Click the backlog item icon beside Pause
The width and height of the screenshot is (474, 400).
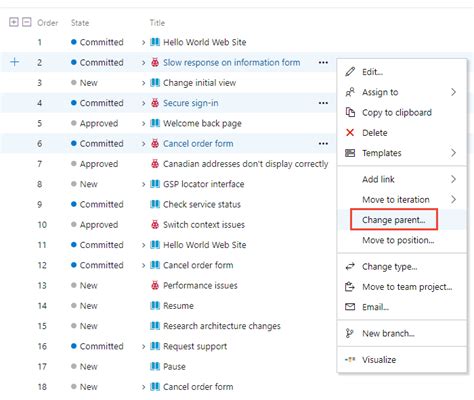coord(155,366)
